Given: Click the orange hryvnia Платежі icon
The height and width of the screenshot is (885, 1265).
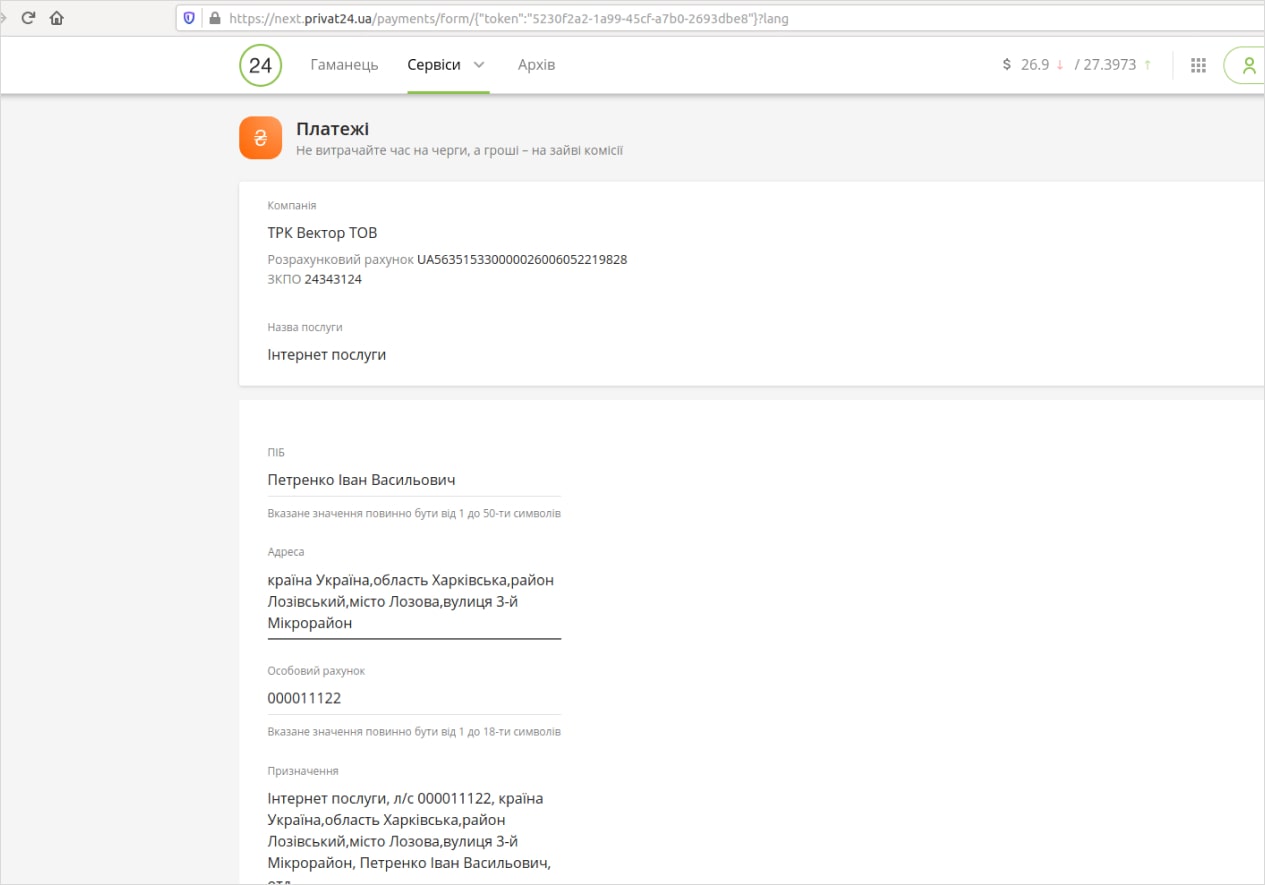Looking at the screenshot, I should [260, 138].
